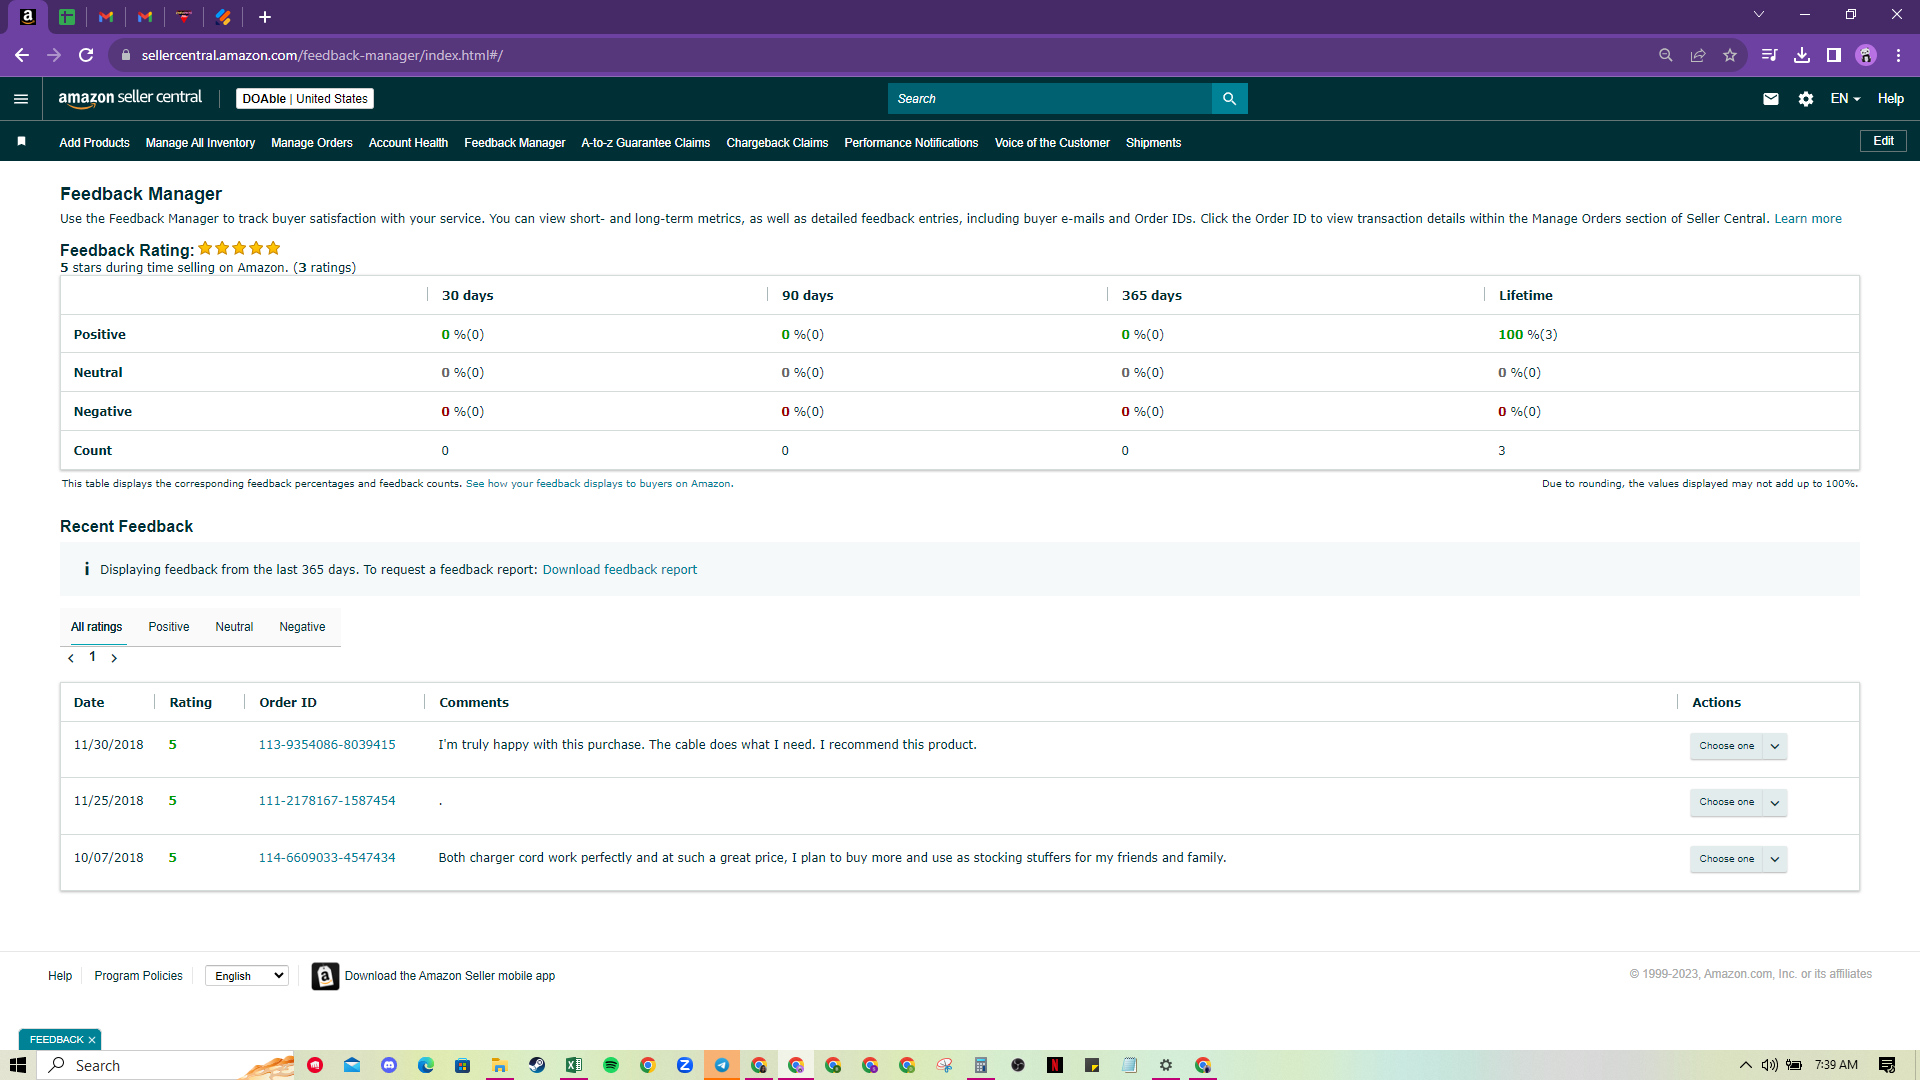Open Choose one dropdown for 11/25/2018 feedback

coord(1738,802)
